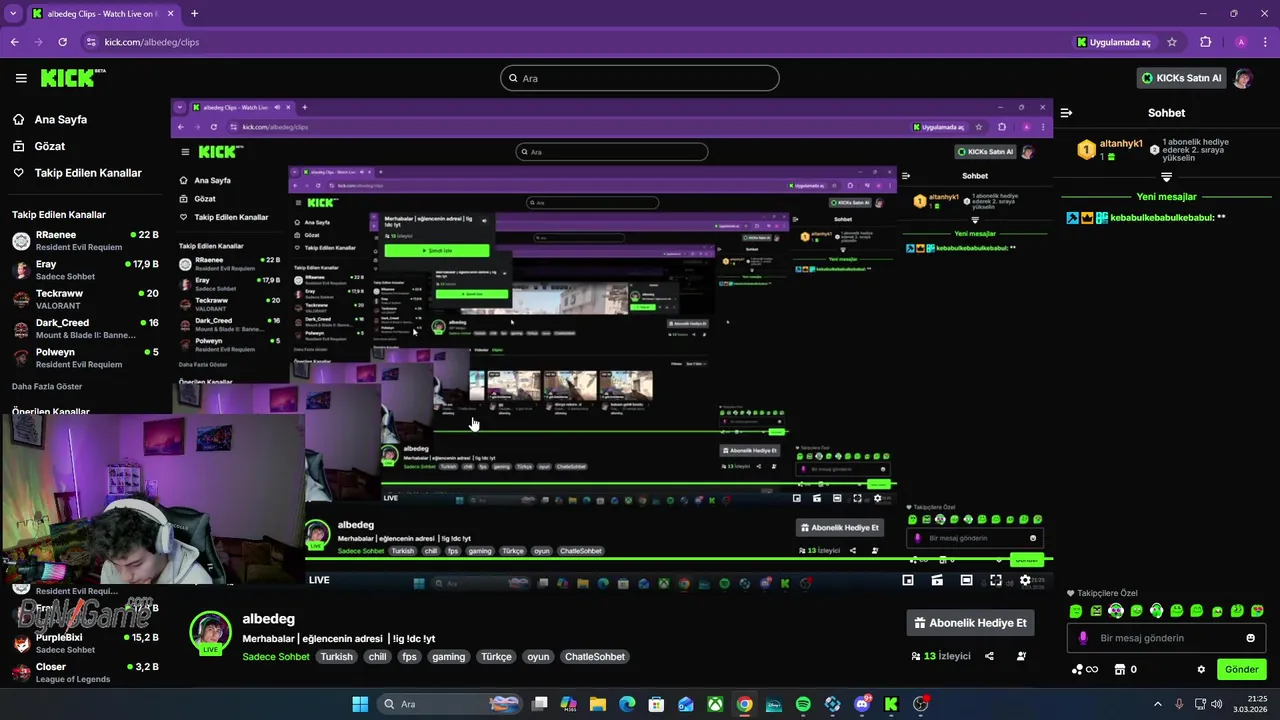The height and width of the screenshot is (720, 1280).
Task: Collapse the Sohbet chat panel
Action: click(1067, 113)
